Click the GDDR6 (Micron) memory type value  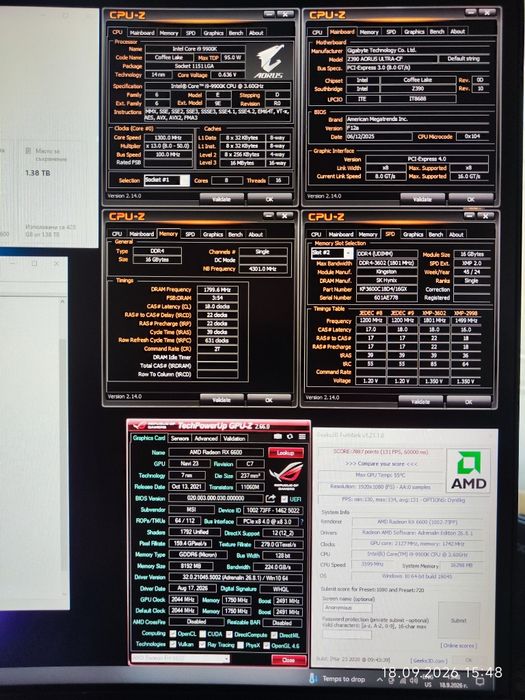pos(197,554)
